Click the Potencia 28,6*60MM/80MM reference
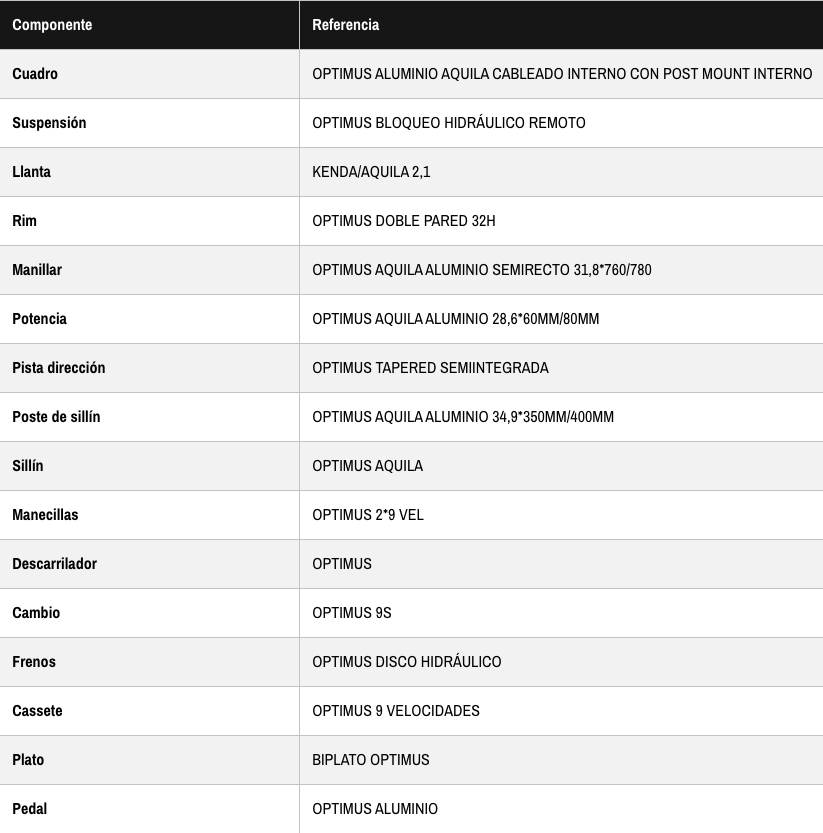The width and height of the screenshot is (823, 833). click(456, 319)
